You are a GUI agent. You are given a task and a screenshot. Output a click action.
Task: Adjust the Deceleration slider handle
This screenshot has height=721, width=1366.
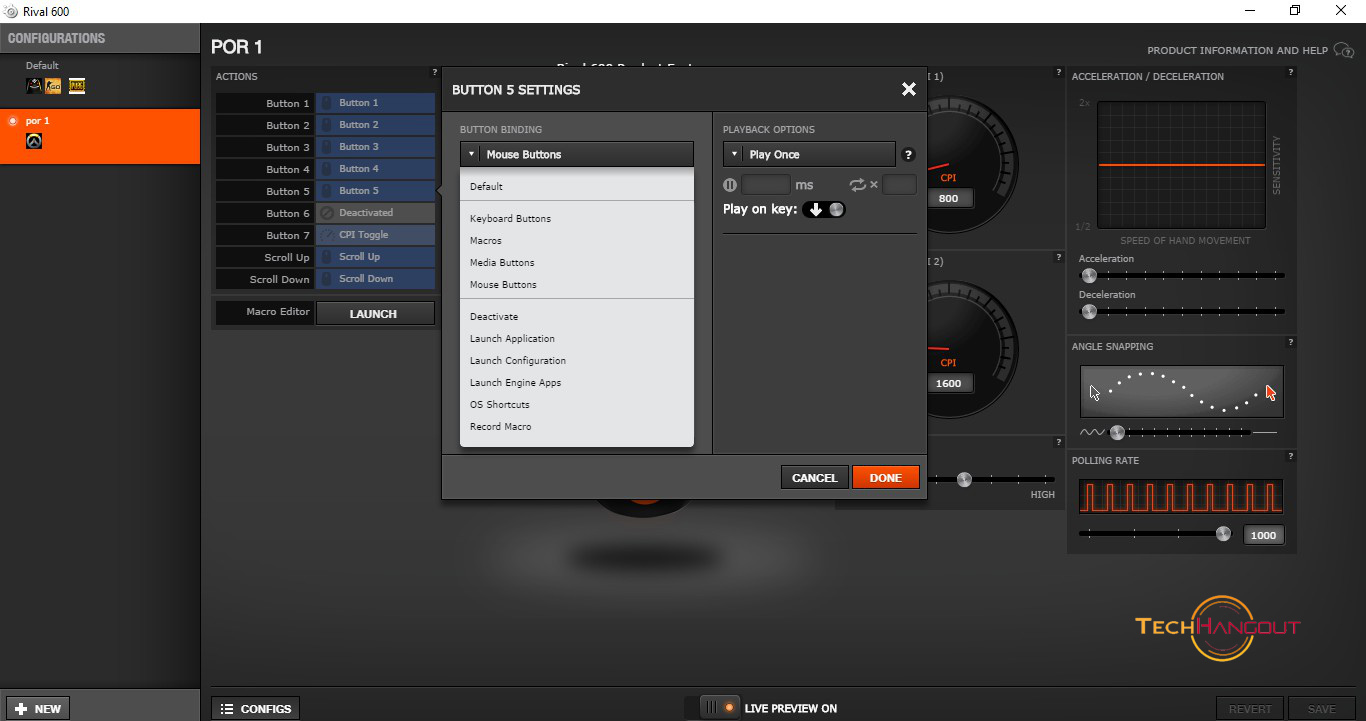pos(1089,311)
